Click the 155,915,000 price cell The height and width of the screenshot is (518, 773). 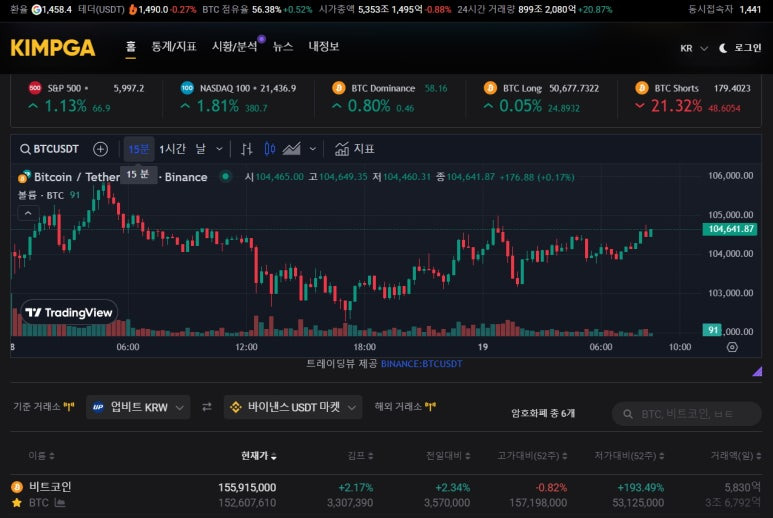pyautogui.click(x=247, y=487)
